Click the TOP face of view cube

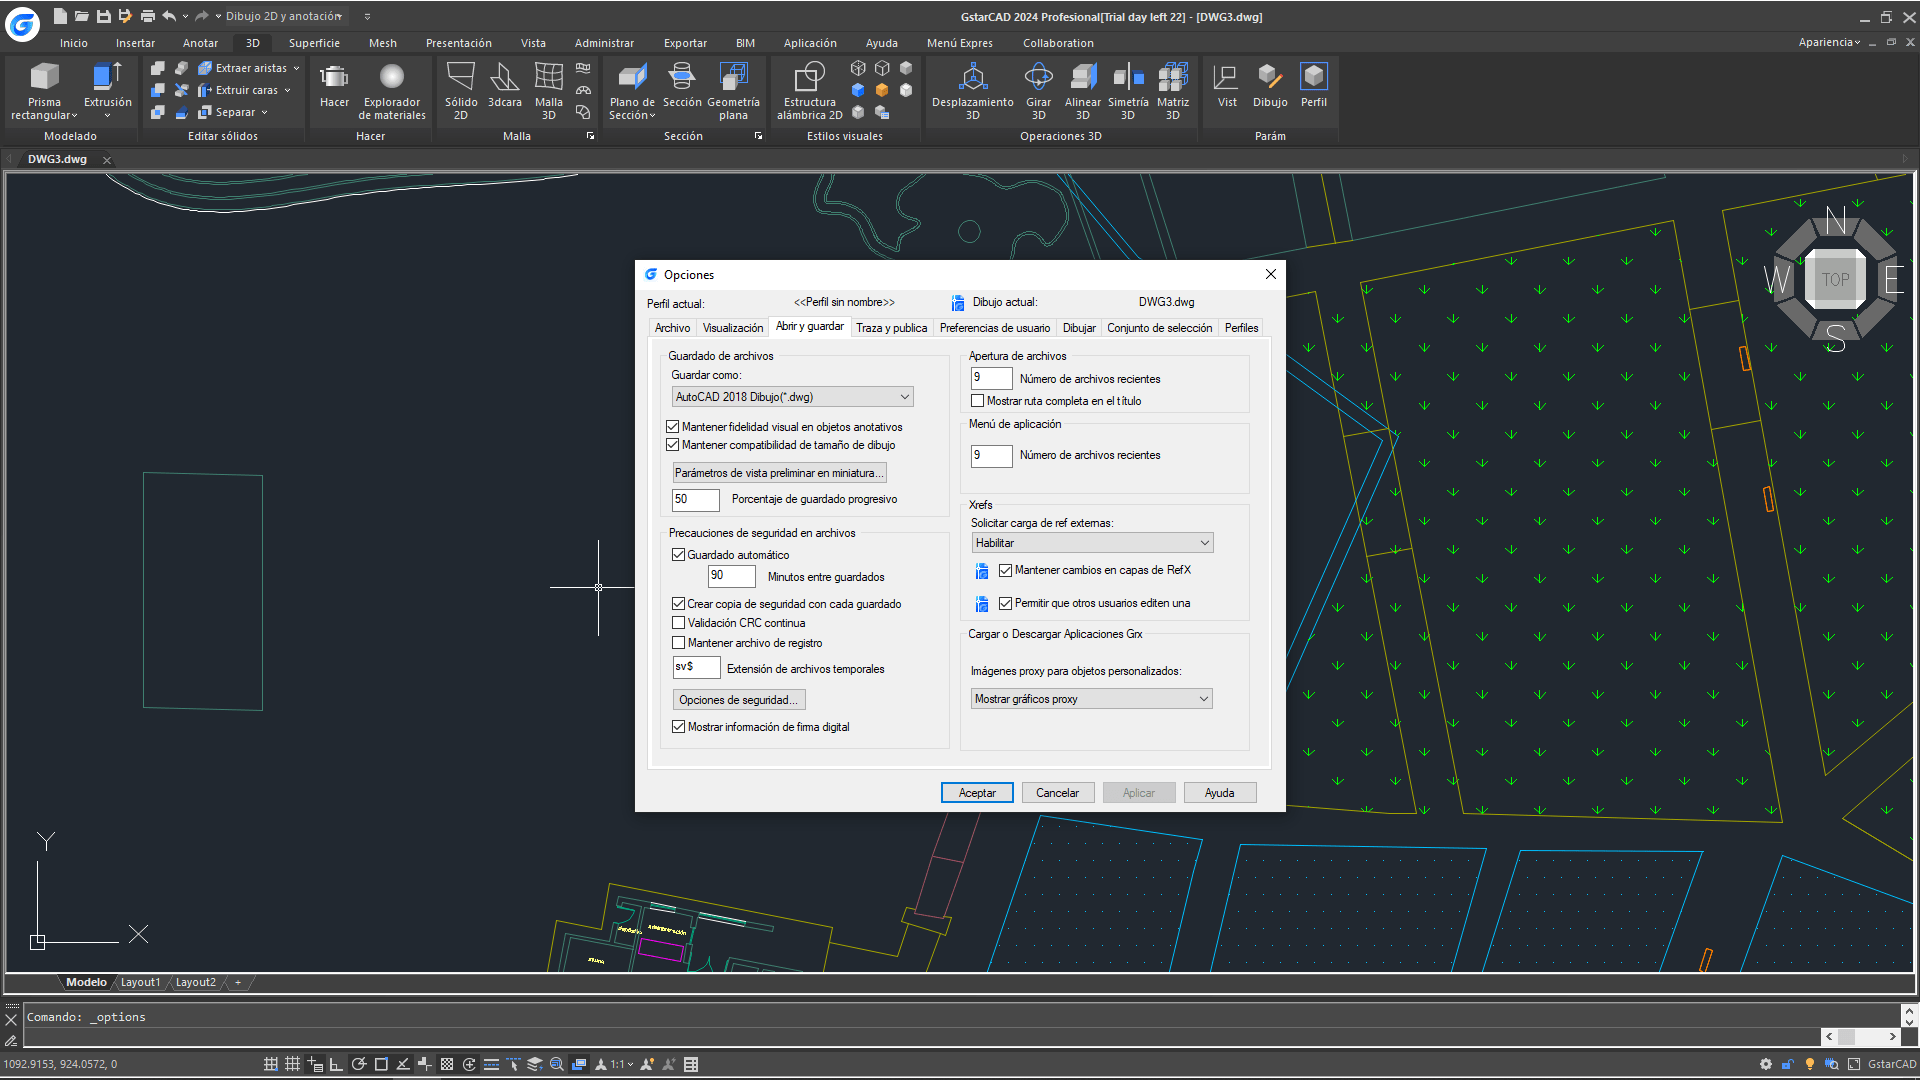point(1835,280)
